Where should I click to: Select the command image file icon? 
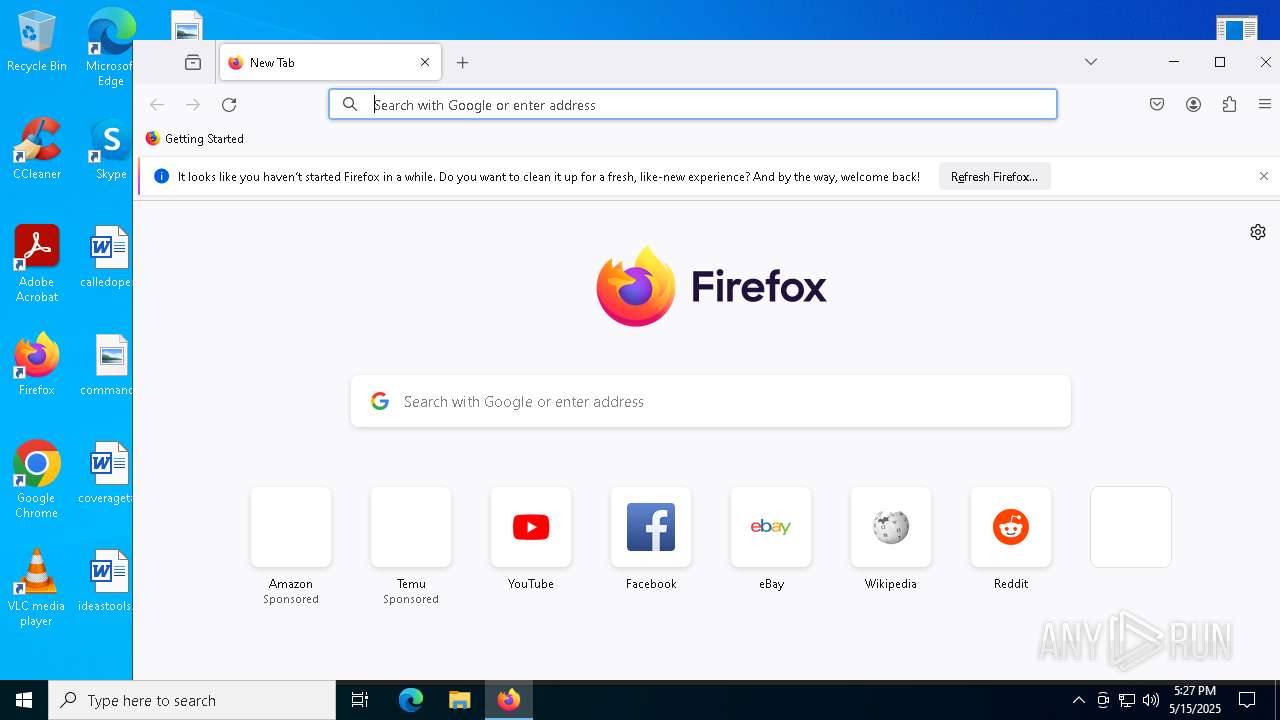[107, 365]
